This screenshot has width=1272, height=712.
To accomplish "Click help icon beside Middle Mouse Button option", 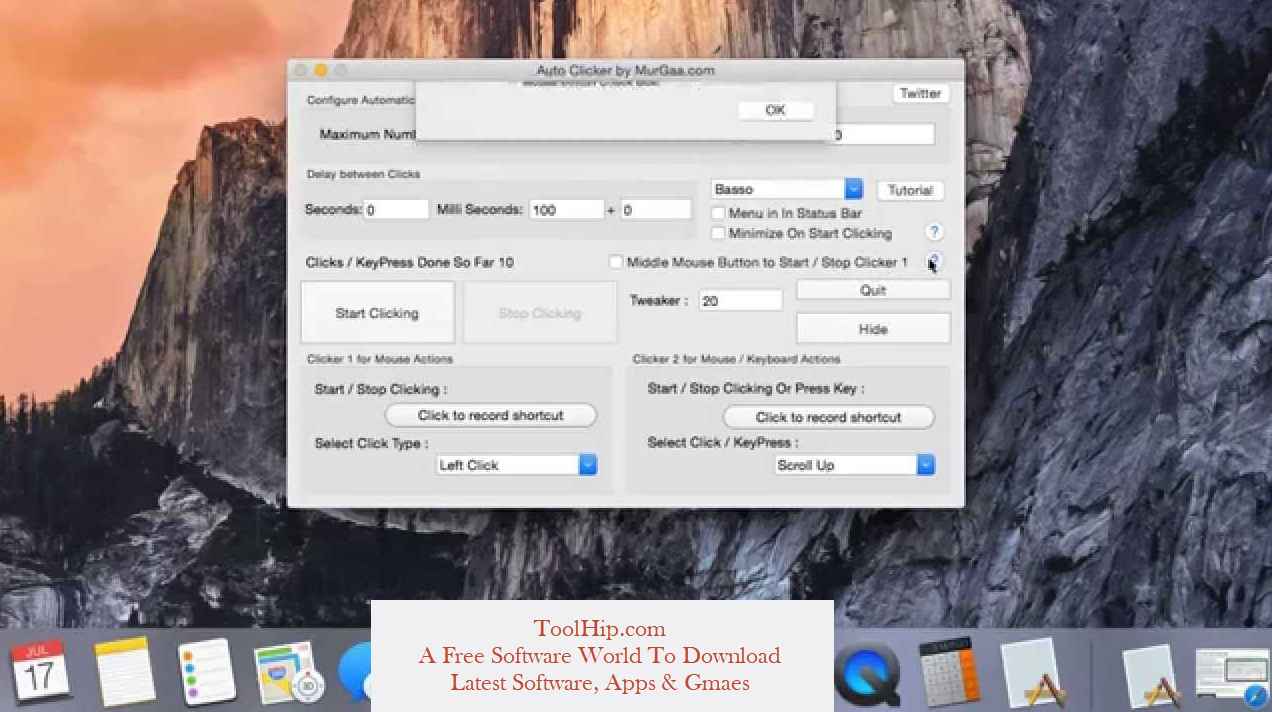I will pyautogui.click(x=934, y=261).
